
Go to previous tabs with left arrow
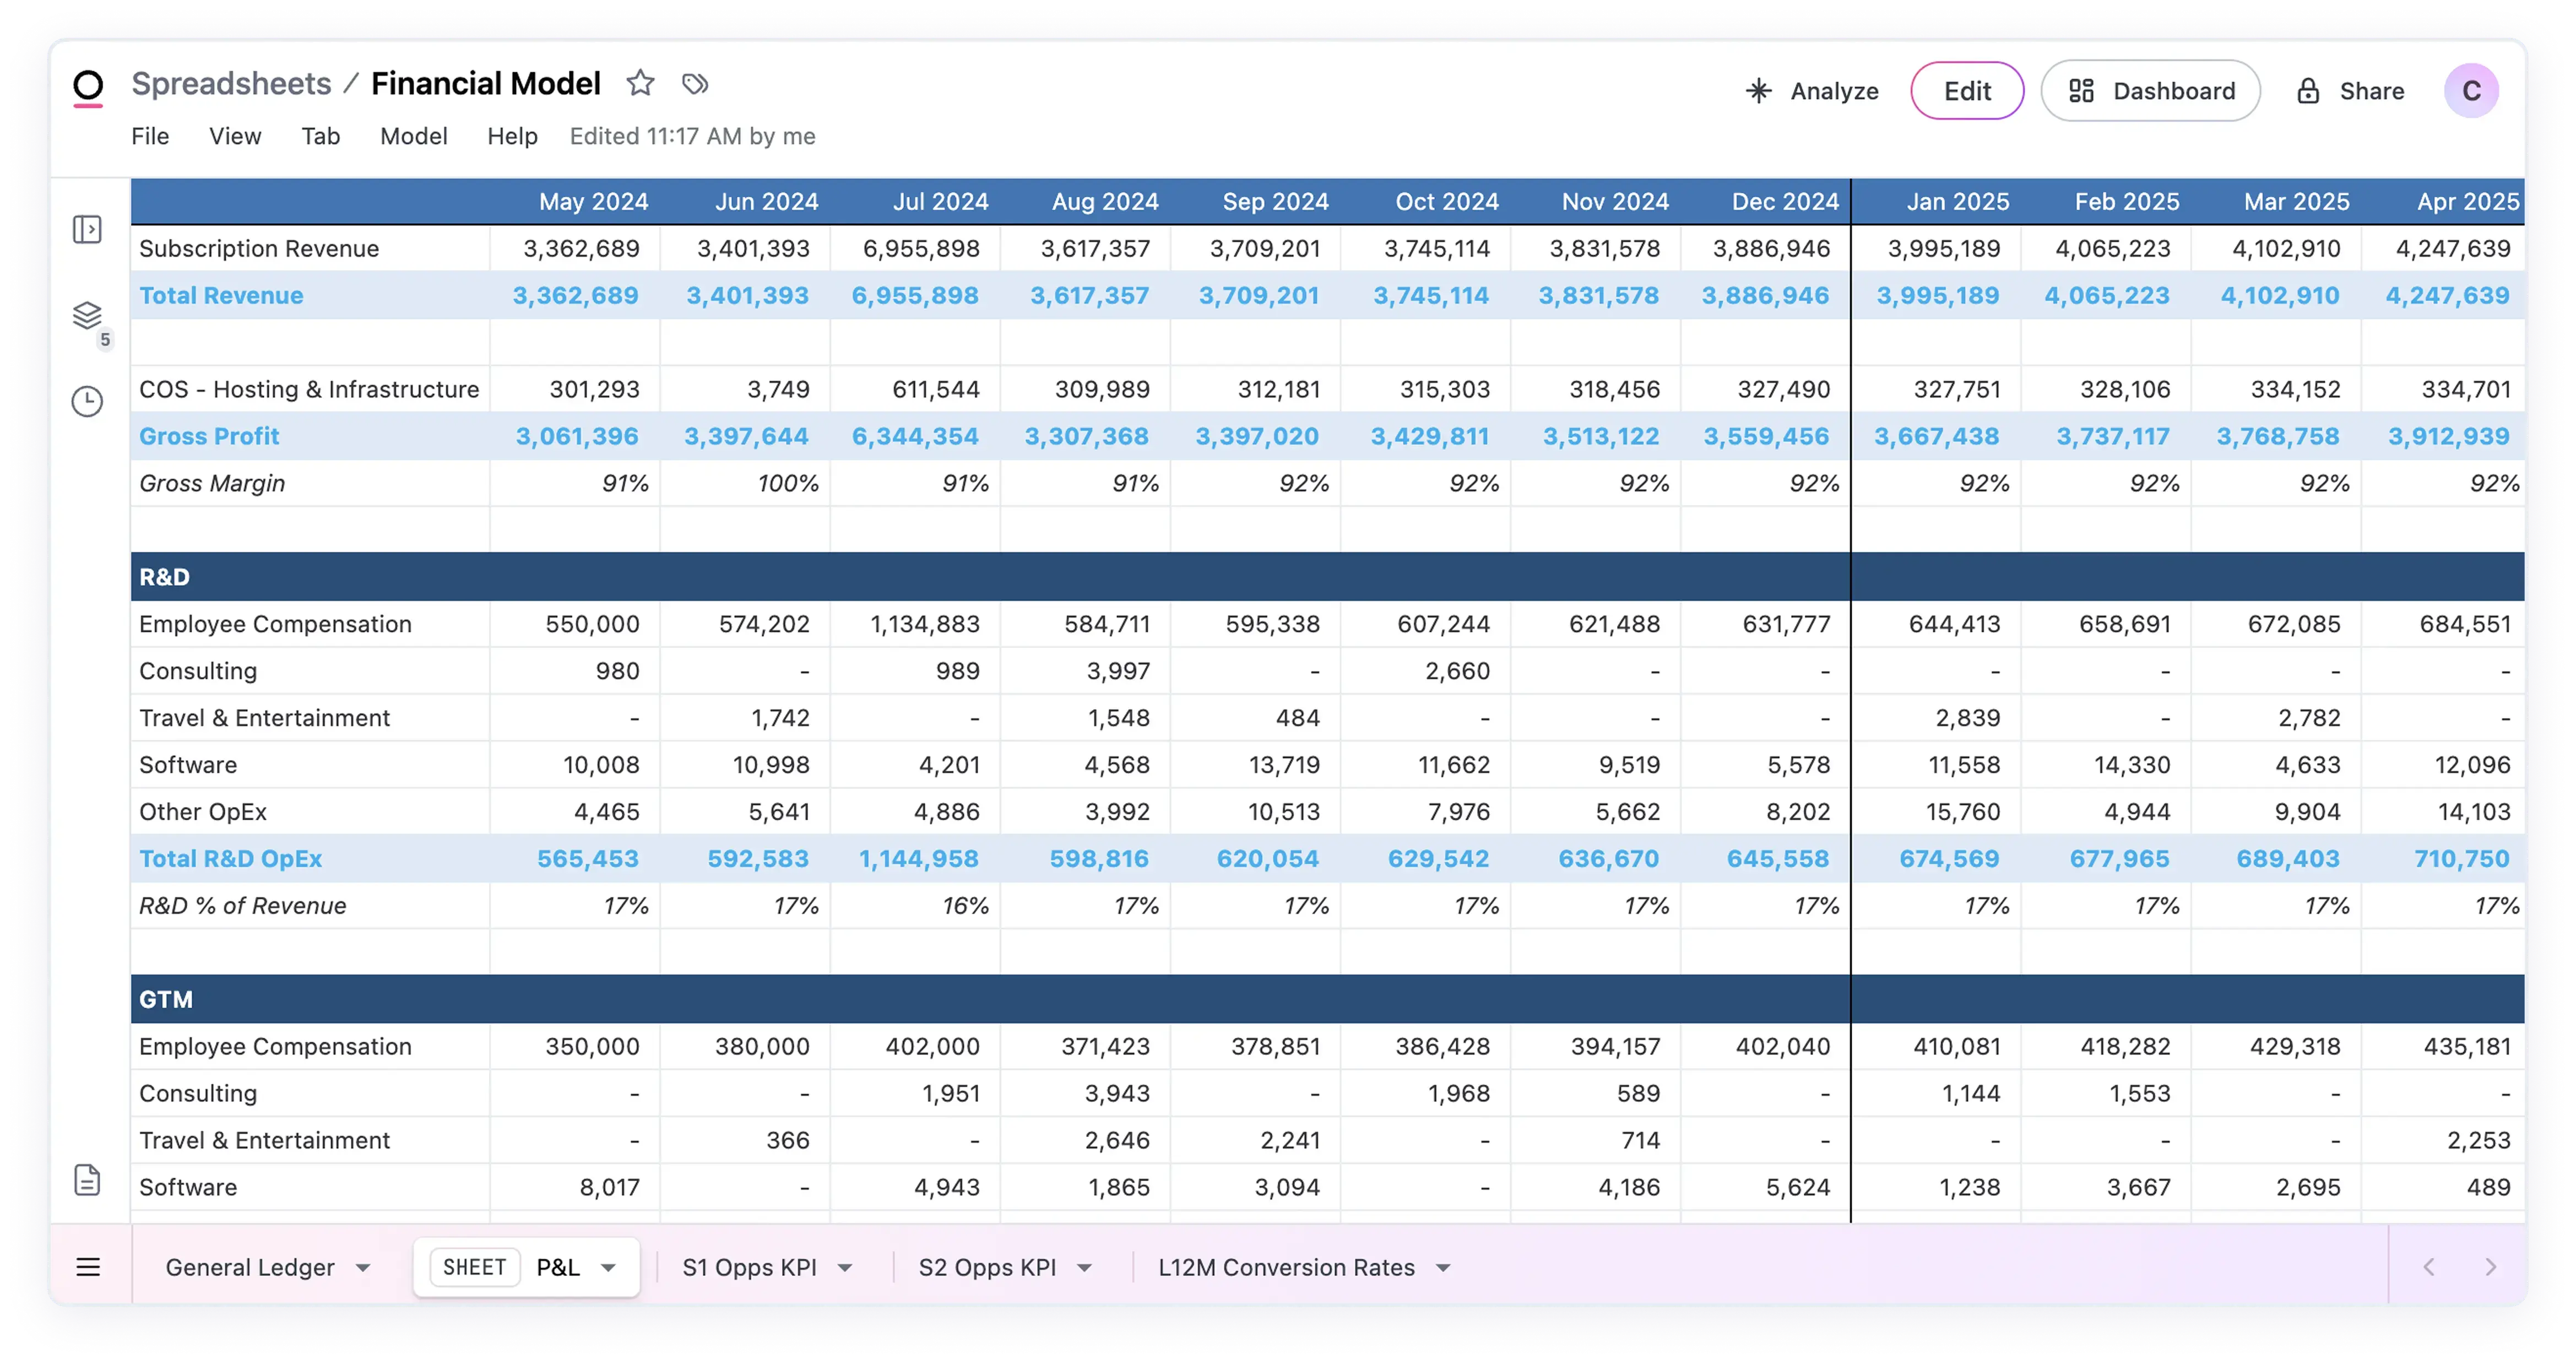(x=2430, y=1267)
